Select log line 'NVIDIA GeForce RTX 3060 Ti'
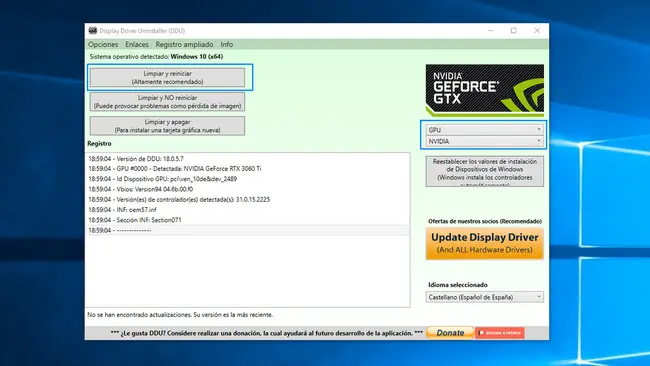The width and height of the screenshot is (650, 366). pyautogui.click(x=248, y=169)
